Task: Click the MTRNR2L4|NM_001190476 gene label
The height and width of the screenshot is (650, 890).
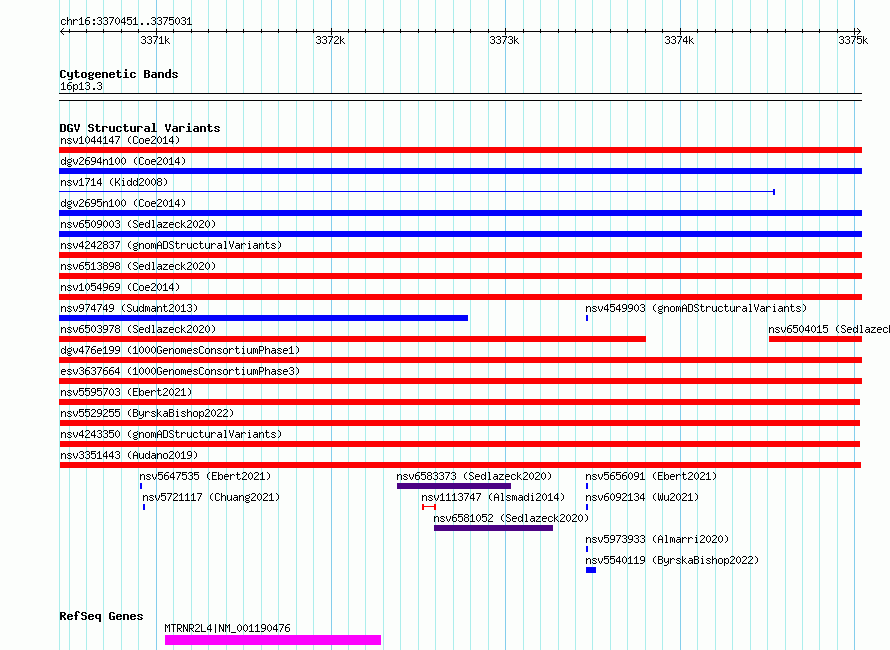Action: tap(227, 628)
